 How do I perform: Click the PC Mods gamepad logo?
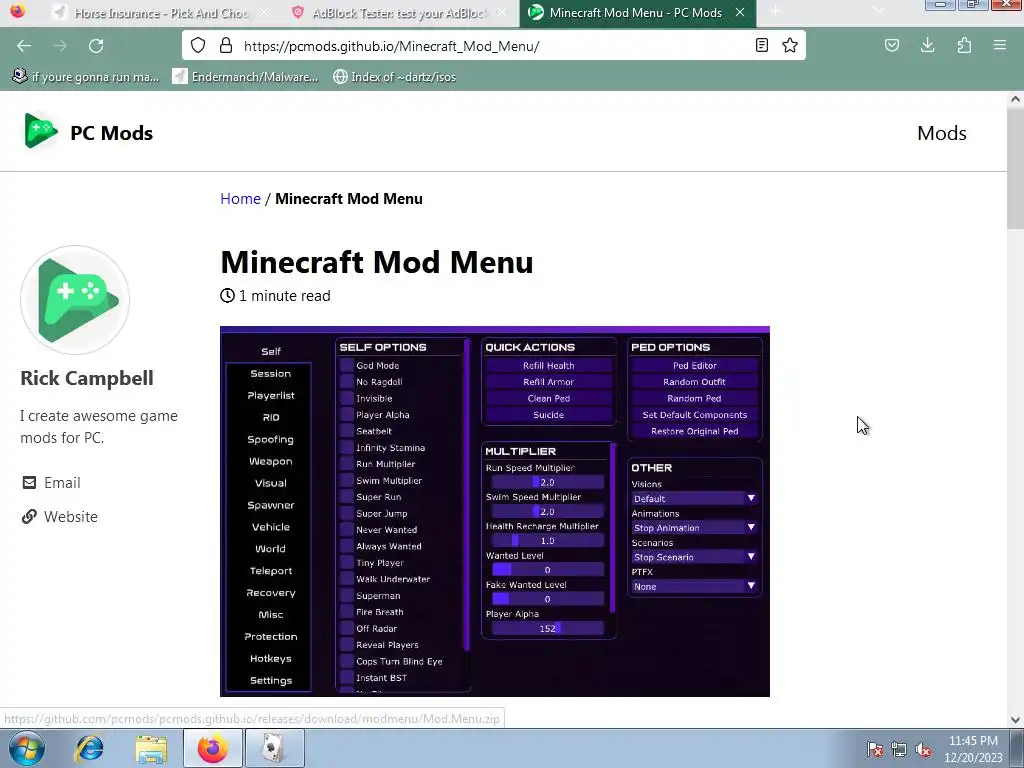pyautogui.click(x=40, y=131)
